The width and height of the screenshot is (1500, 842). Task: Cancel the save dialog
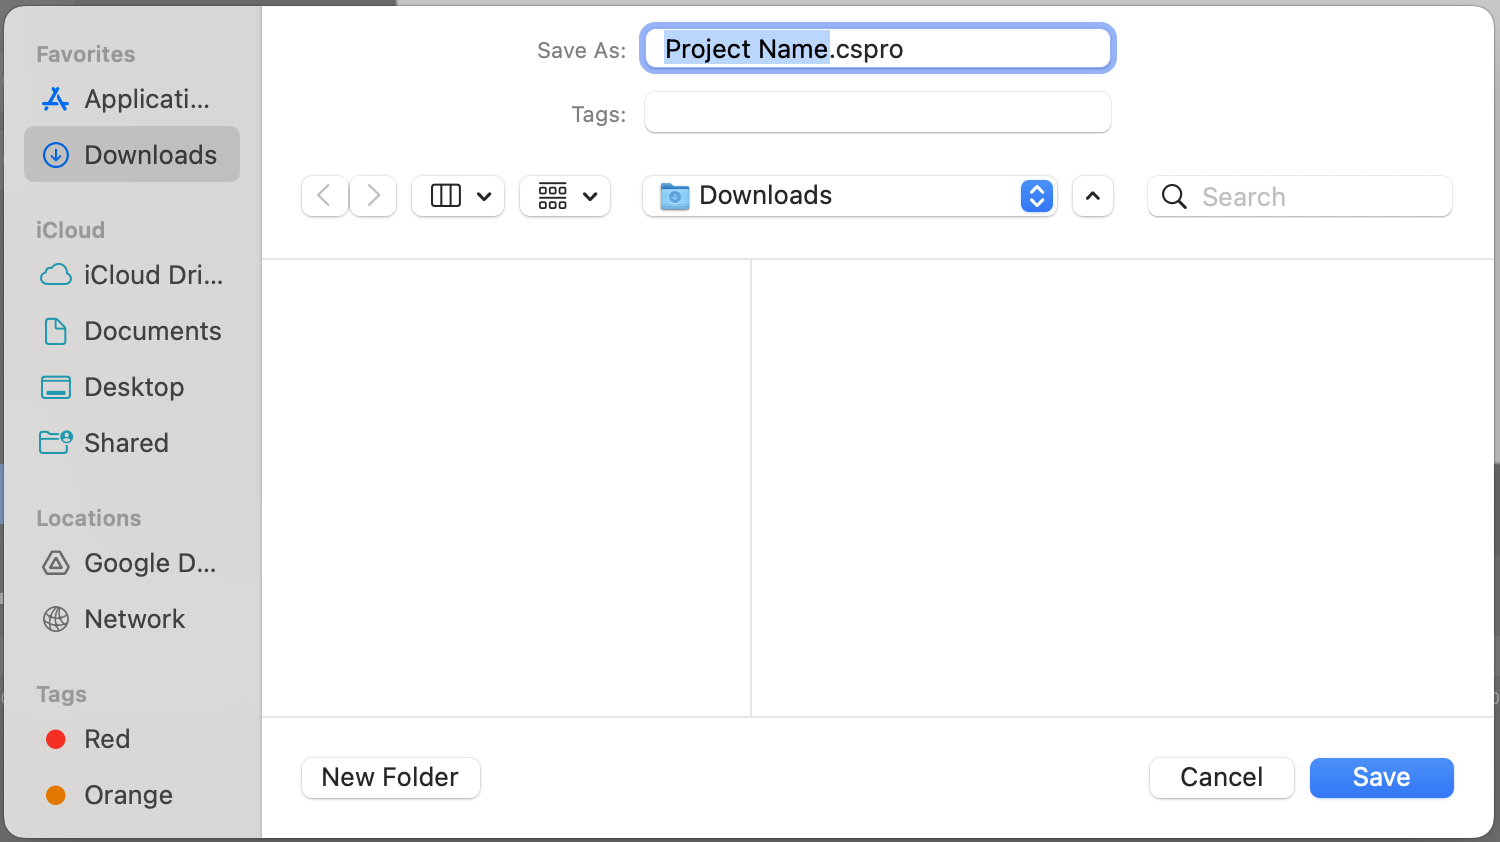pos(1221,777)
